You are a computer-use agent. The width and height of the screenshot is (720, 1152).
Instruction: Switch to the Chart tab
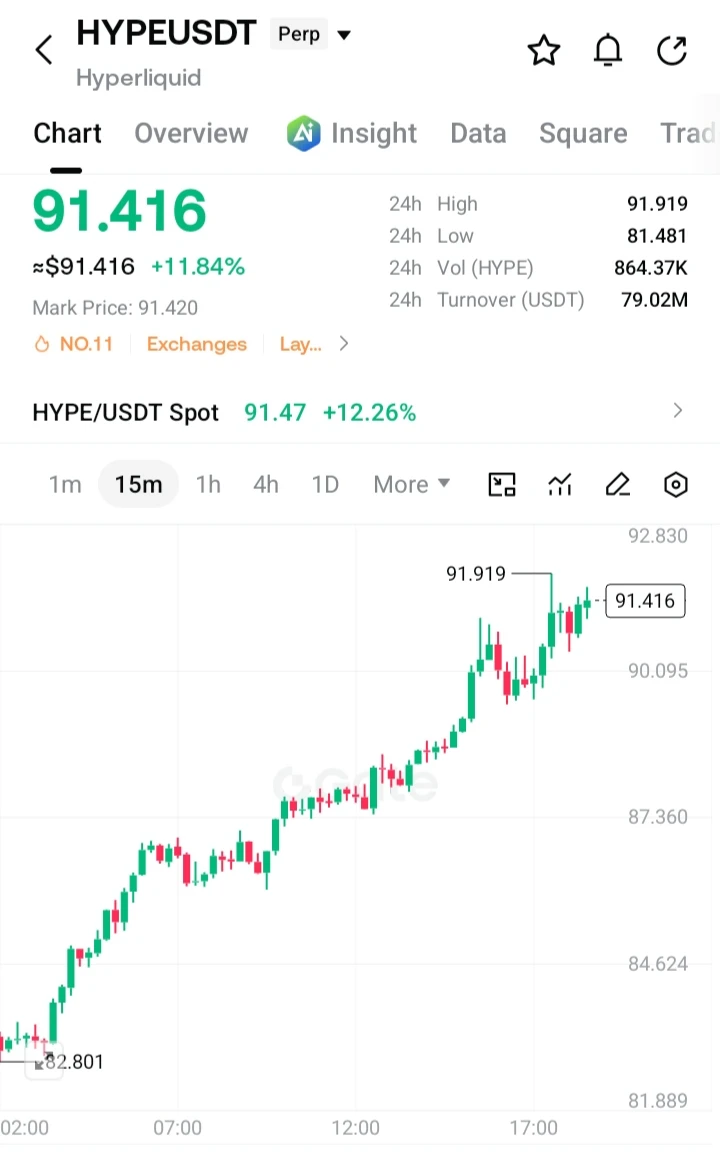(68, 133)
